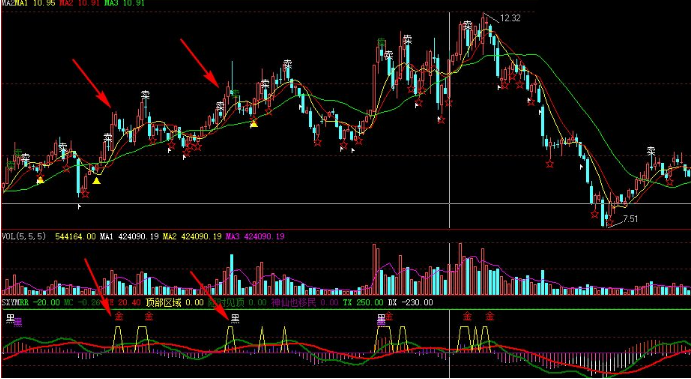
Task: Click the yellow triangle marker mid-chart on green MA
Action: point(254,124)
